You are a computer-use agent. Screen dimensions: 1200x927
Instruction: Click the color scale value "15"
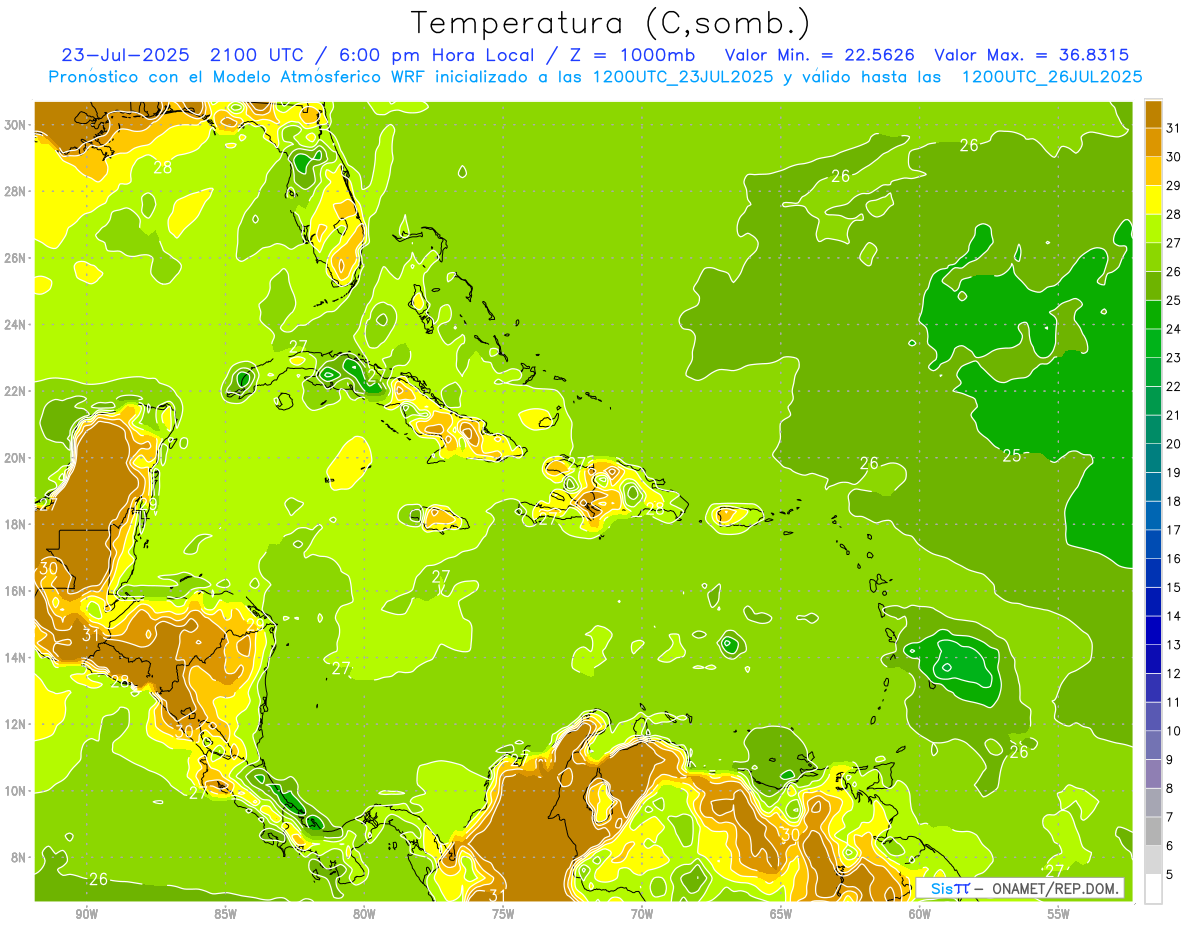(1174, 587)
